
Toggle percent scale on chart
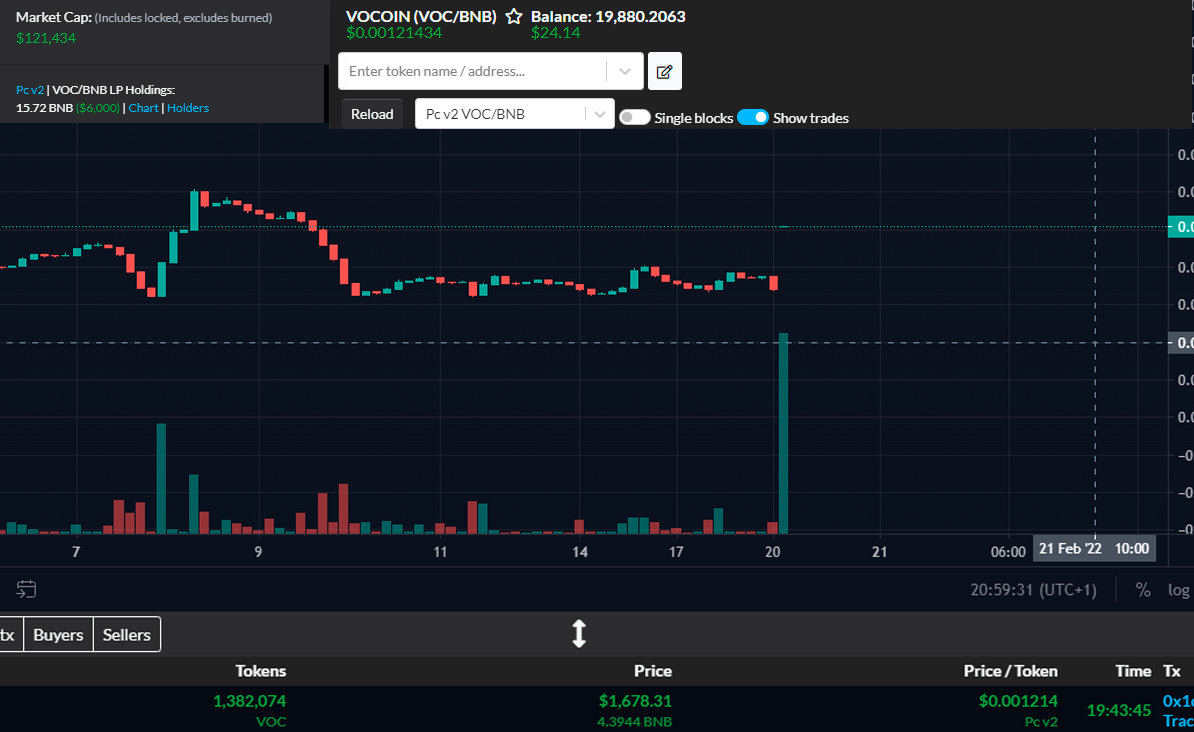(1143, 590)
